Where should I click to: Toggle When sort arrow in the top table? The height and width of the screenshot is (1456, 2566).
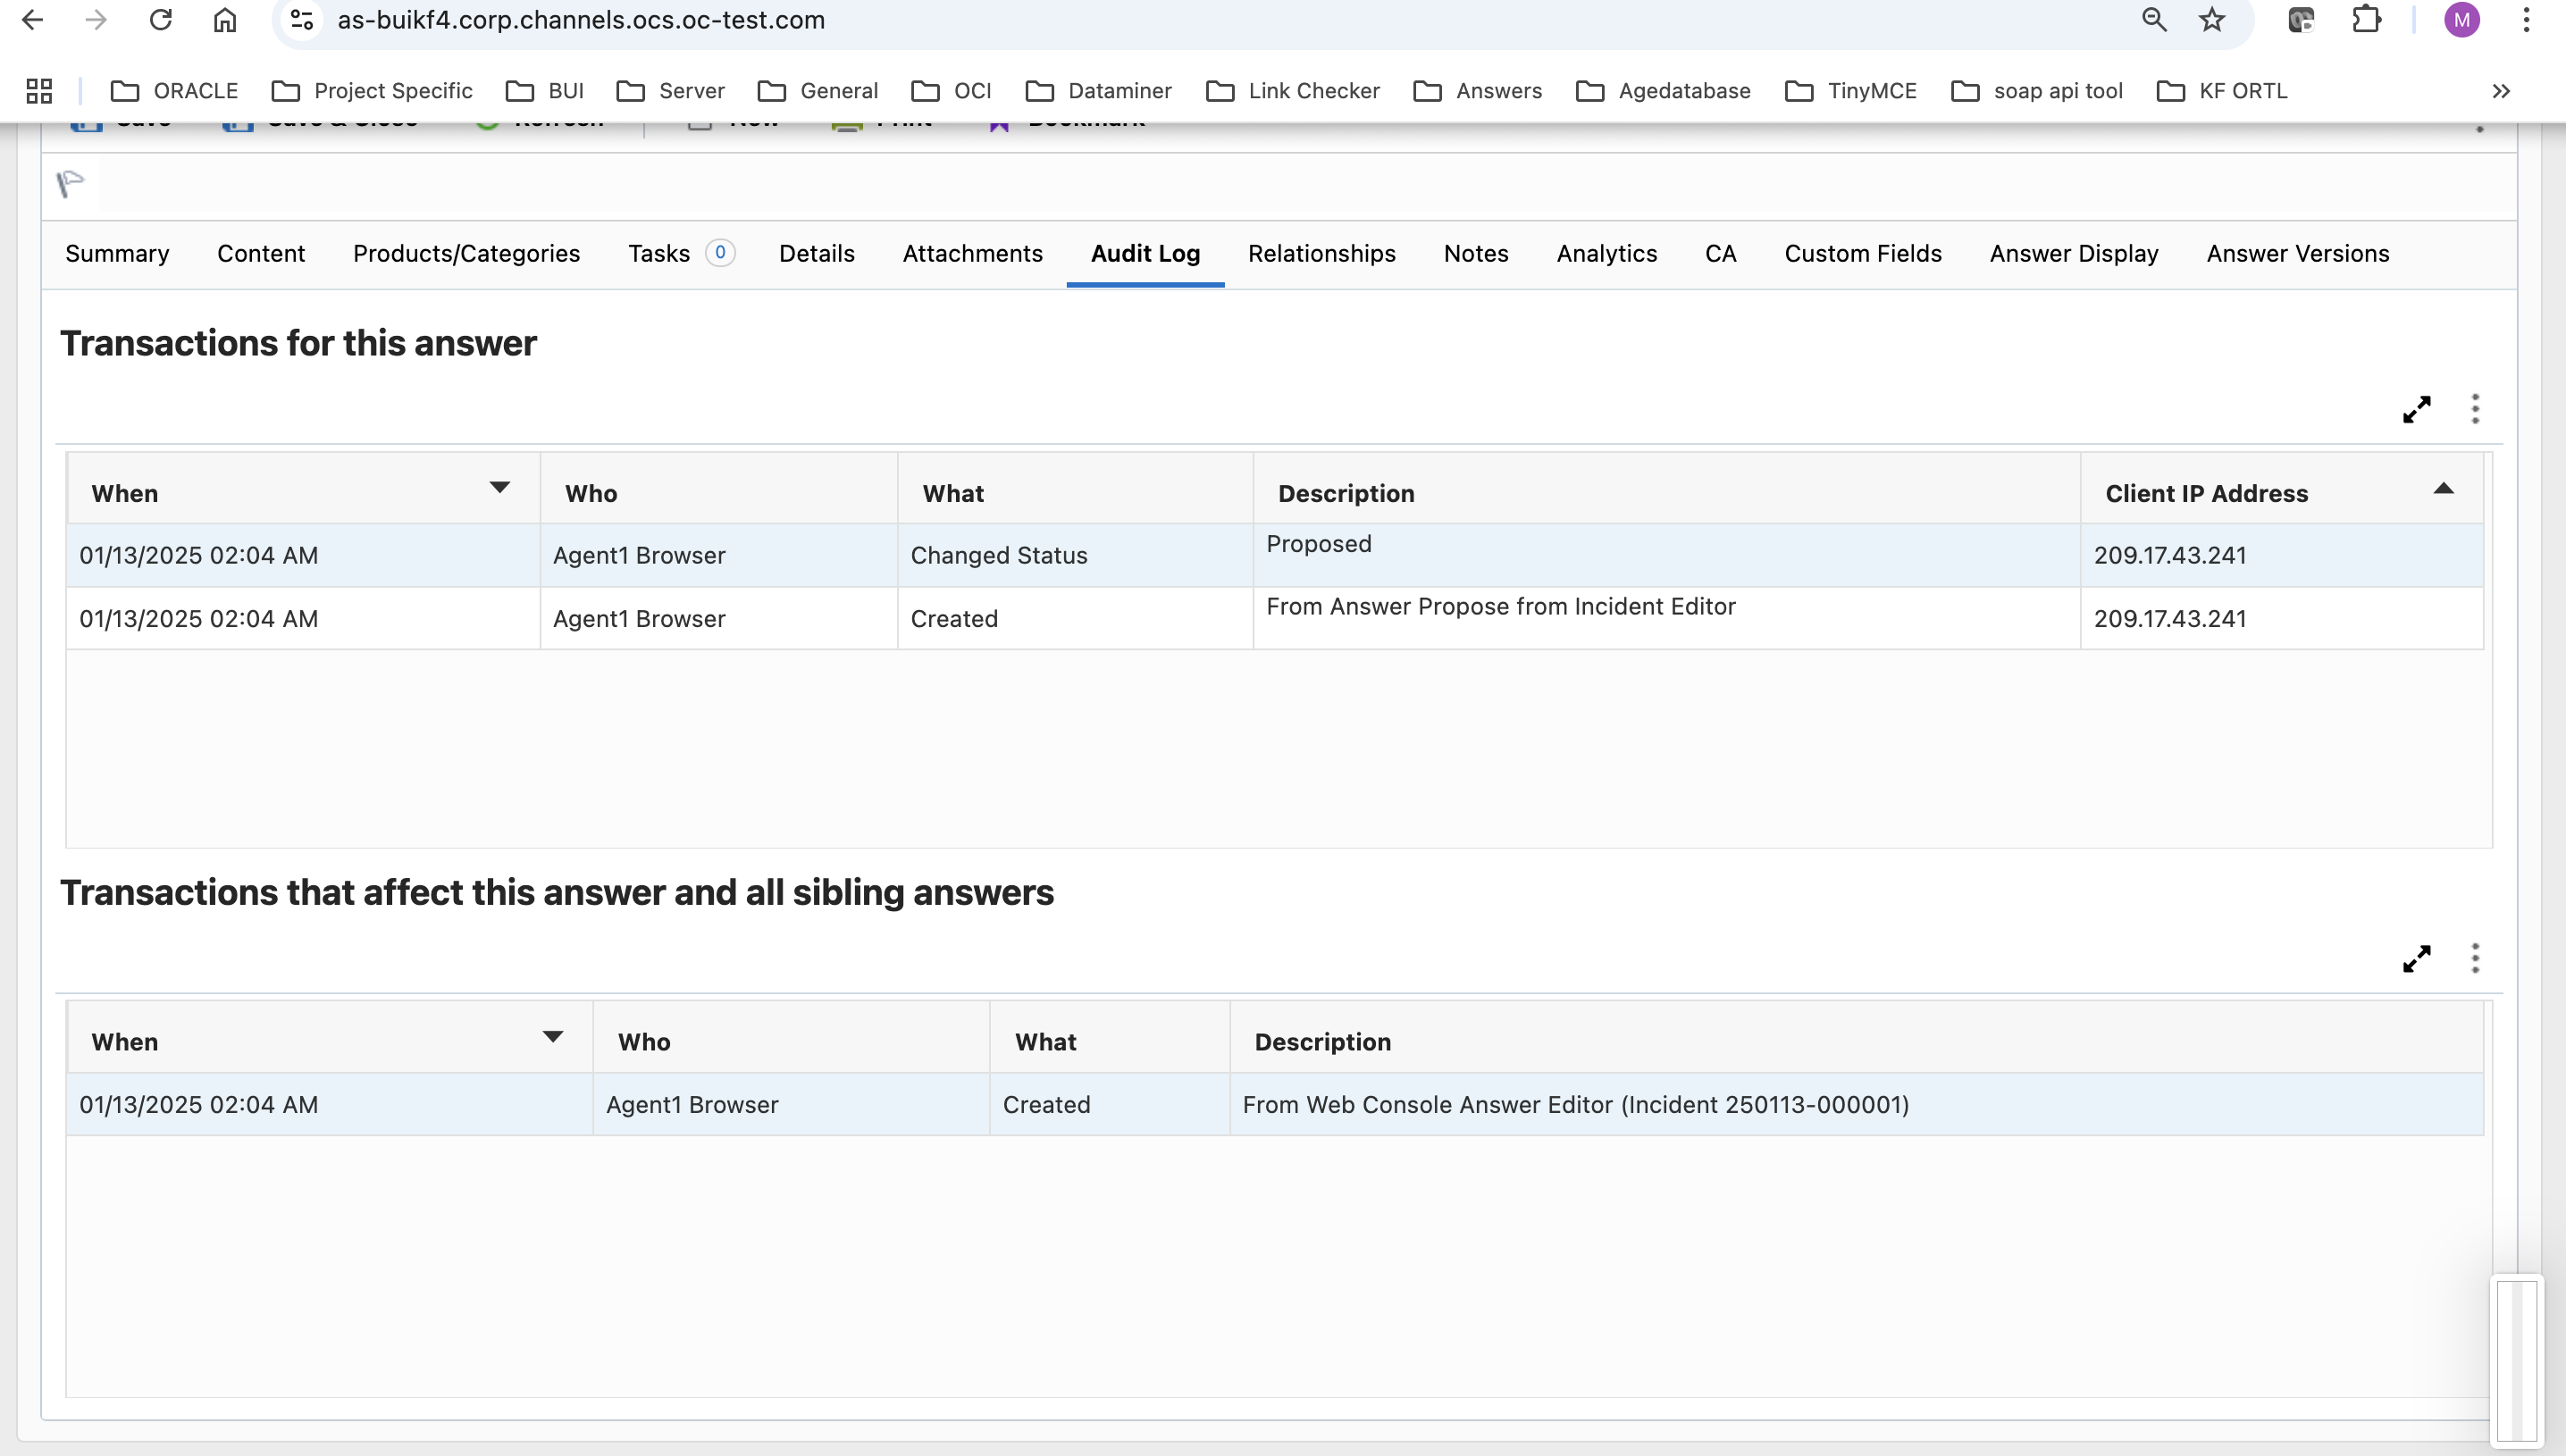[x=499, y=488]
